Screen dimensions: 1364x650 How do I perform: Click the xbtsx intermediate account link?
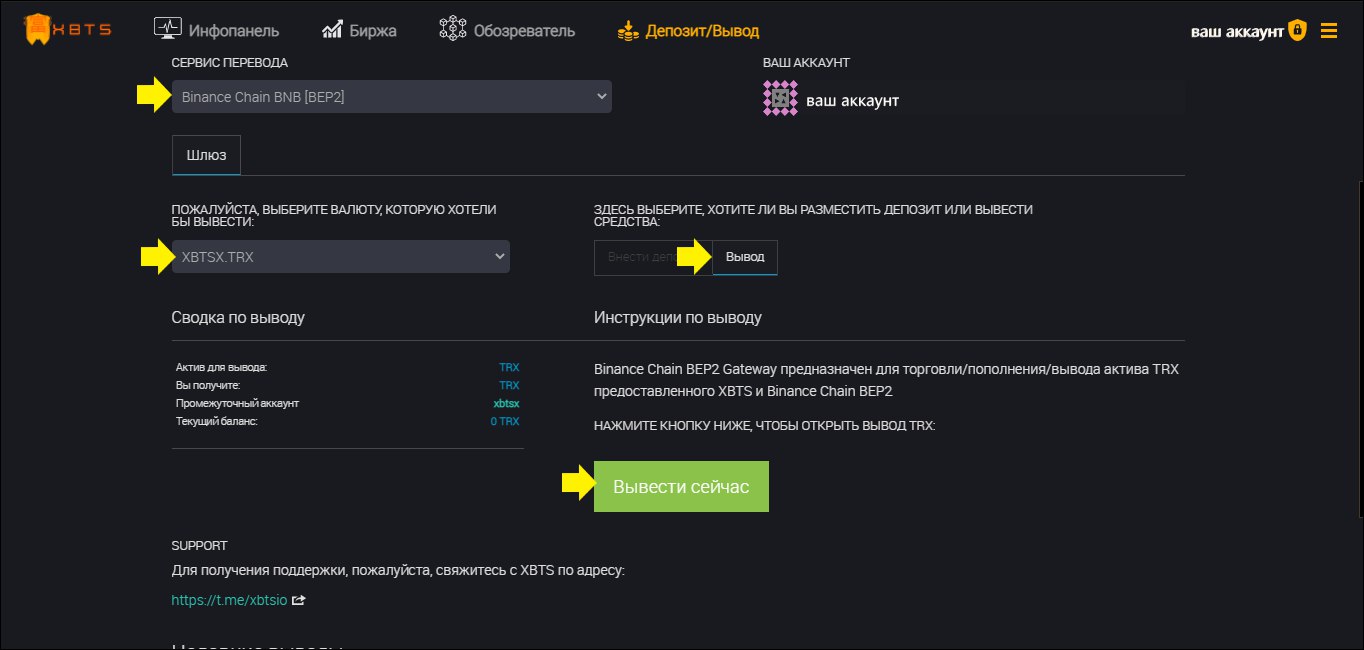tap(507, 403)
